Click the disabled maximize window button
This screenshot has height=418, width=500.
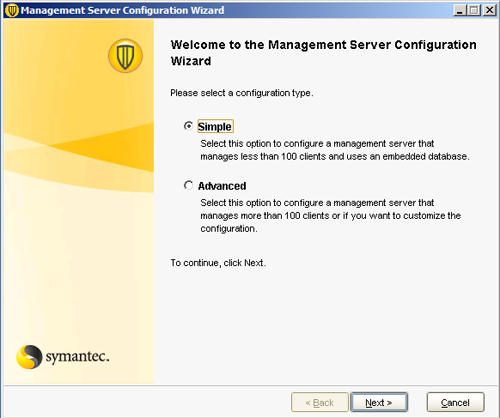click(x=474, y=10)
